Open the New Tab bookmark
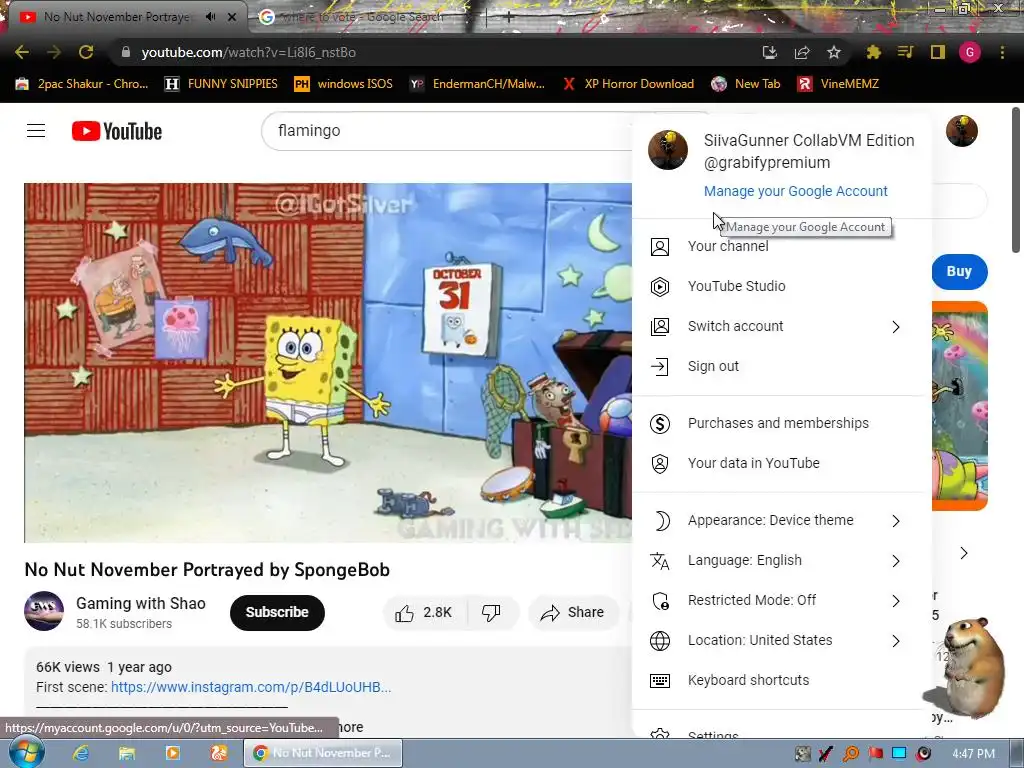The image size is (1024, 768). coord(746,84)
